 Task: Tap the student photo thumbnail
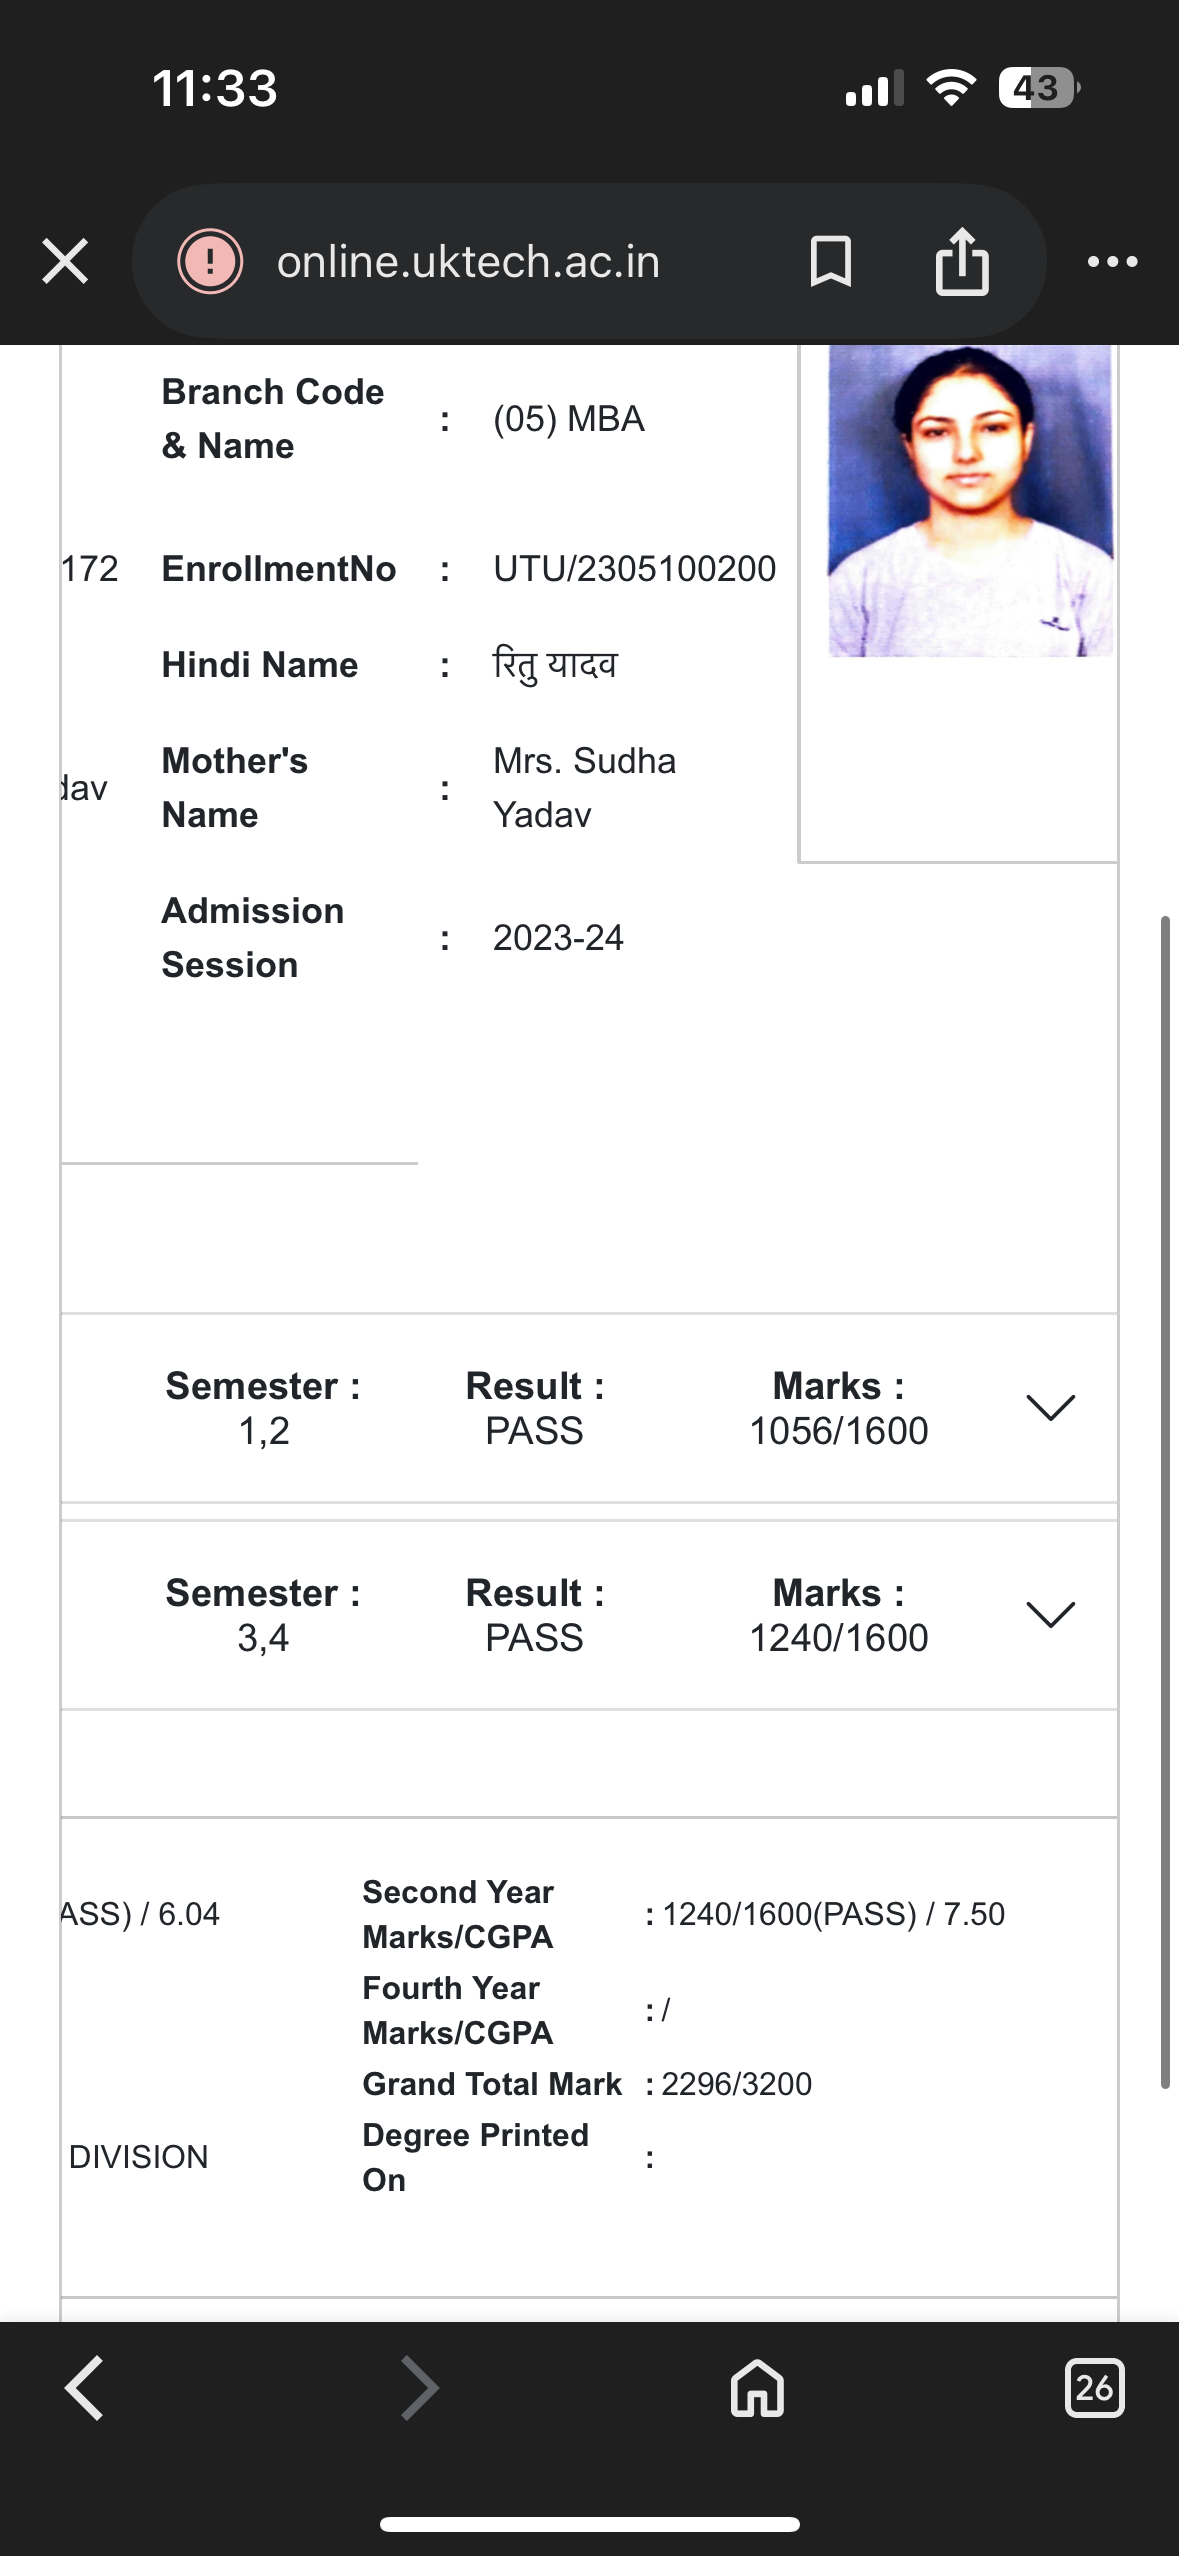pyautogui.click(x=969, y=500)
